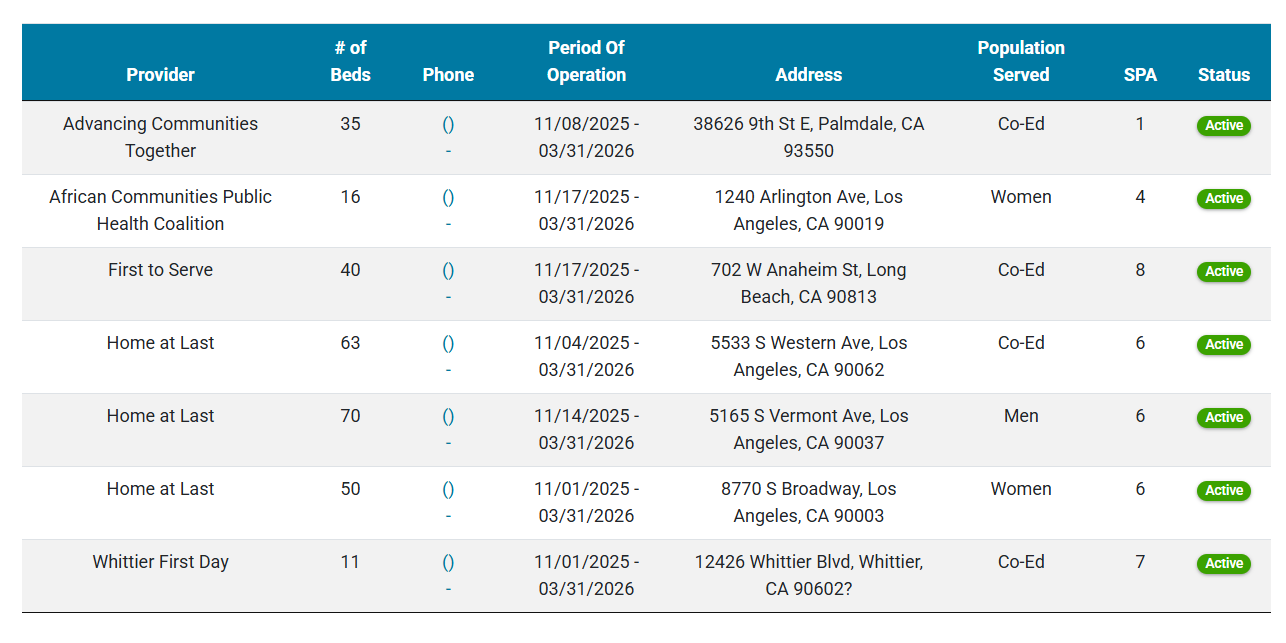Click phone link for Whittier First Day
The width and height of the screenshot is (1286, 643).
click(448, 563)
